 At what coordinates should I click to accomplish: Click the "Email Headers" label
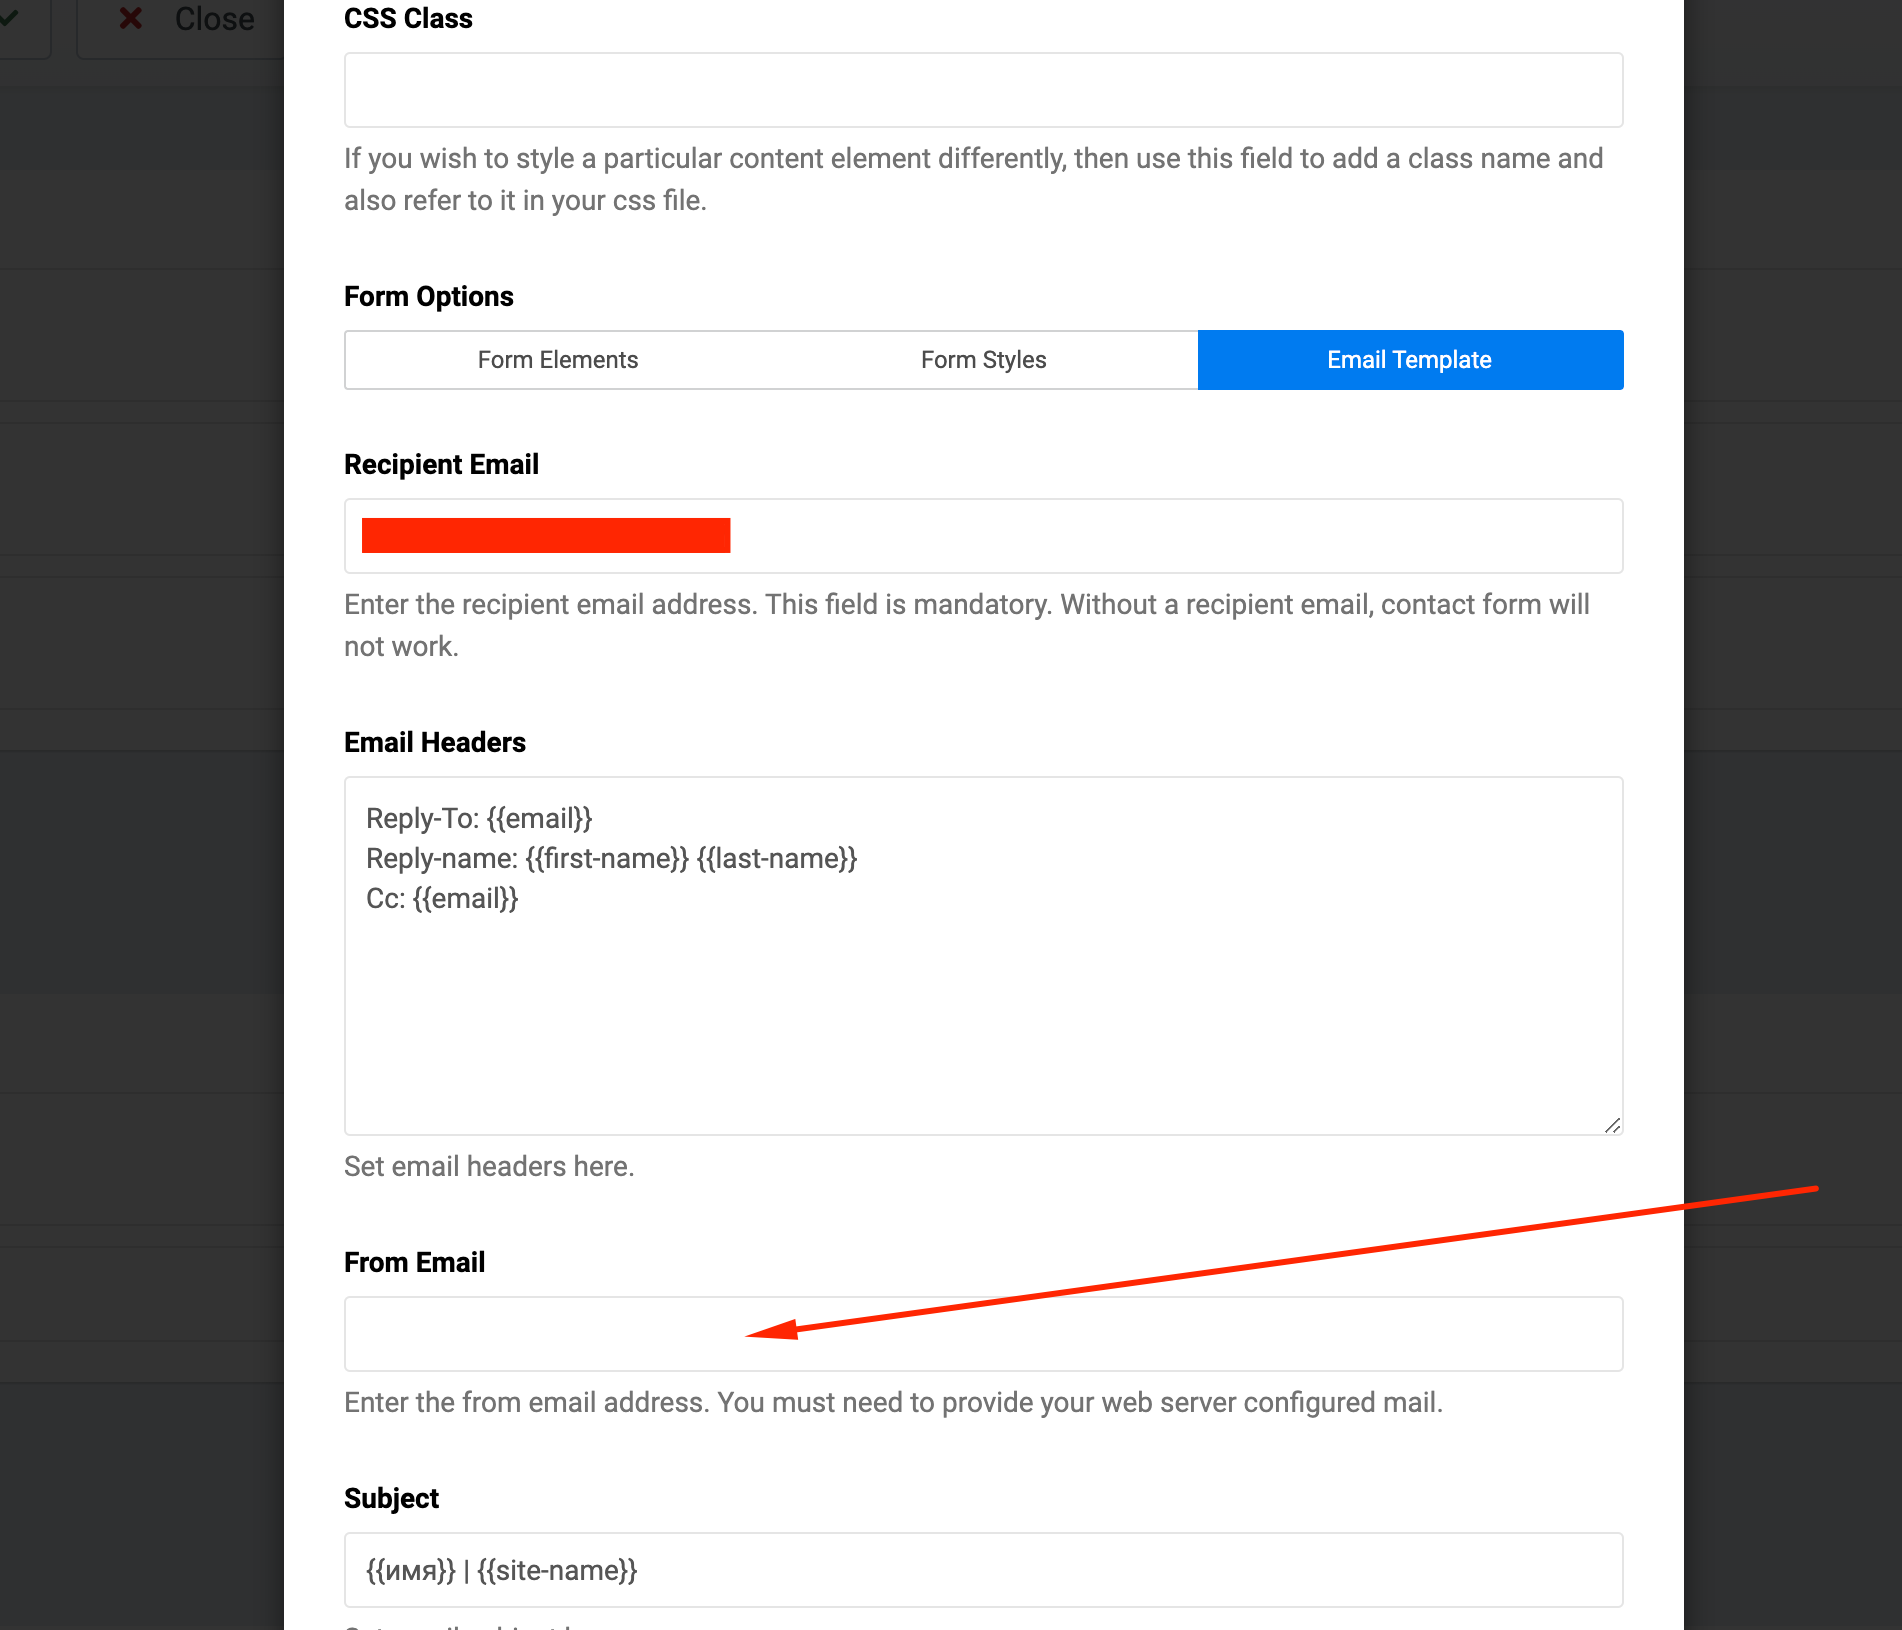click(x=434, y=743)
